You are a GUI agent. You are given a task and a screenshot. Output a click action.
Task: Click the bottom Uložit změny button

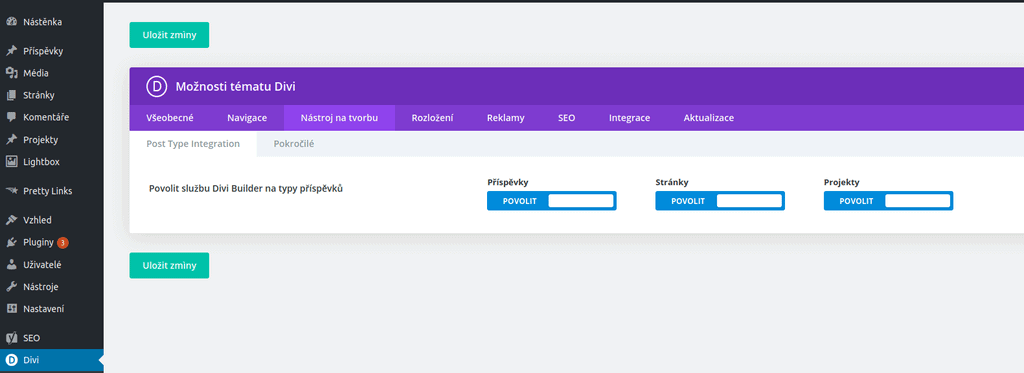(x=169, y=265)
